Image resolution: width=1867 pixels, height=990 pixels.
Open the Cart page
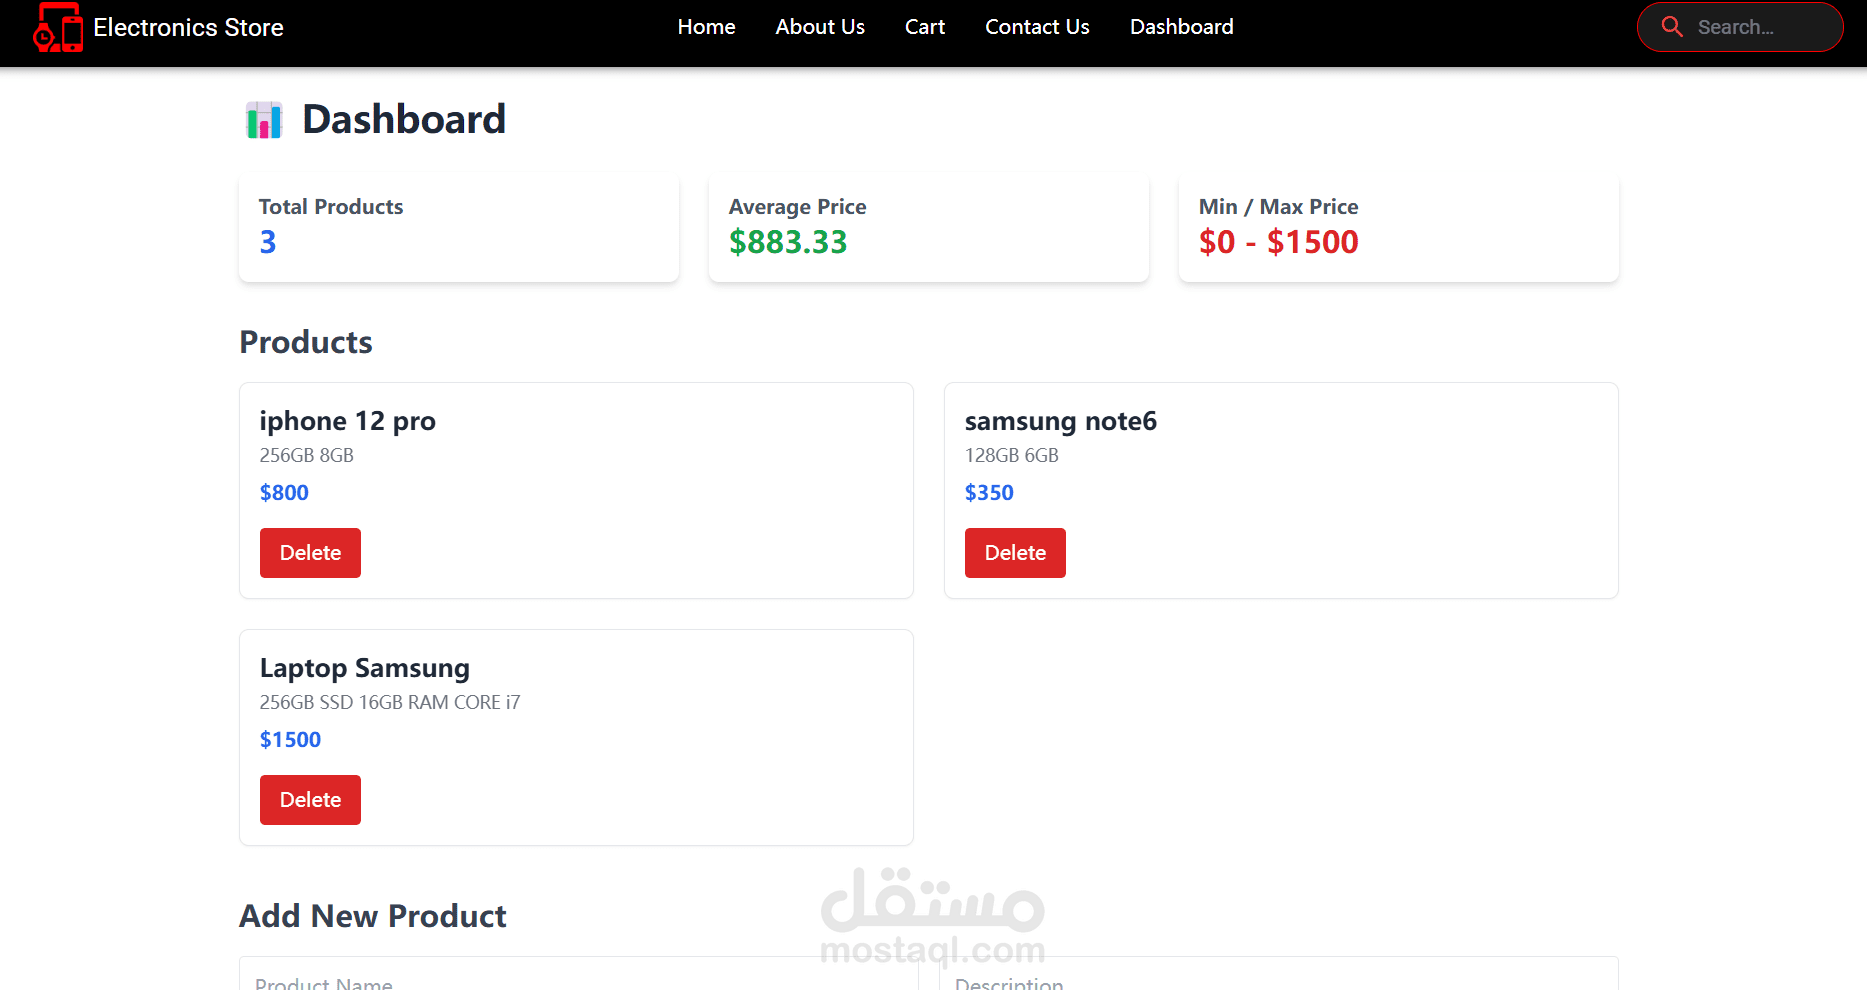(x=924, y=27)
